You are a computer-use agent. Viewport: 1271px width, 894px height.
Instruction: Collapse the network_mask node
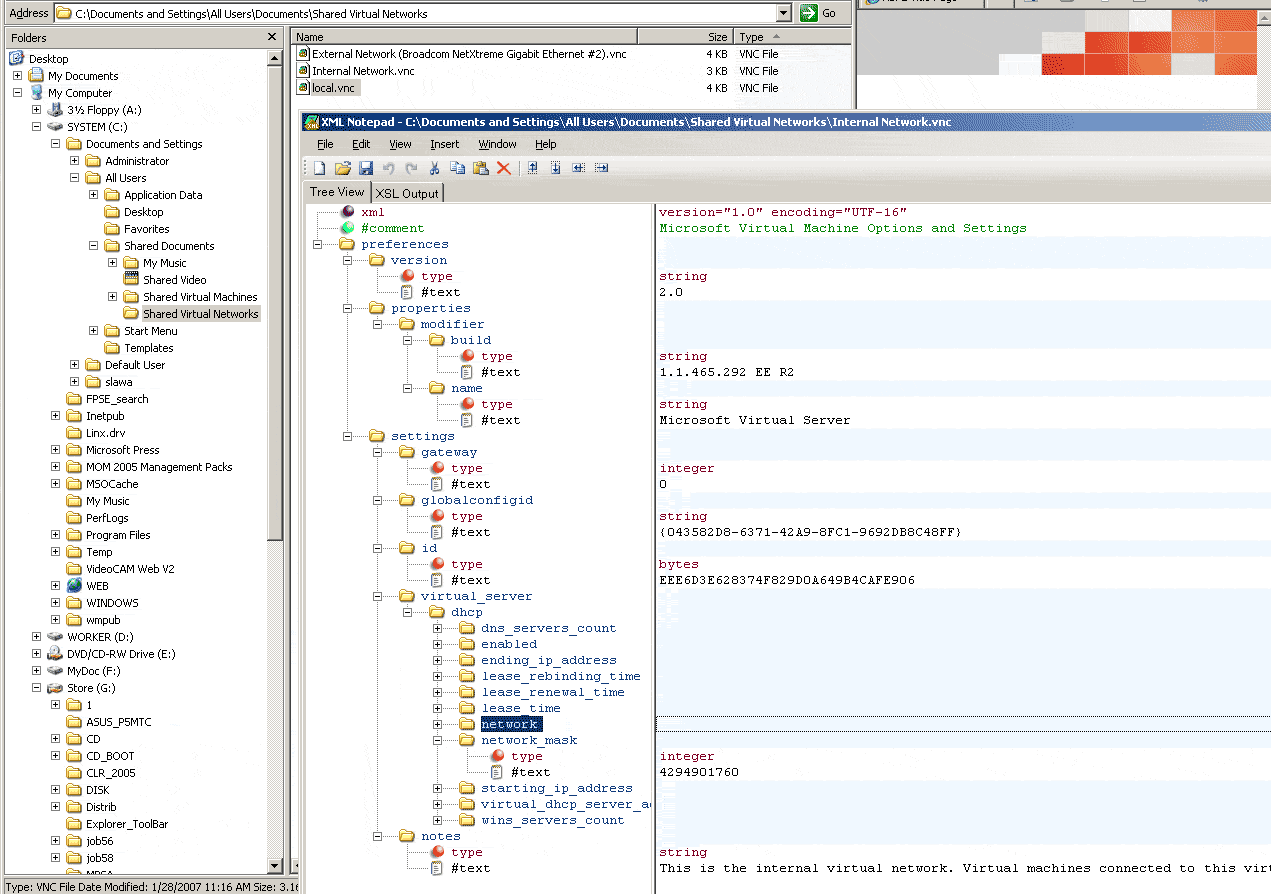pos(437,740)
